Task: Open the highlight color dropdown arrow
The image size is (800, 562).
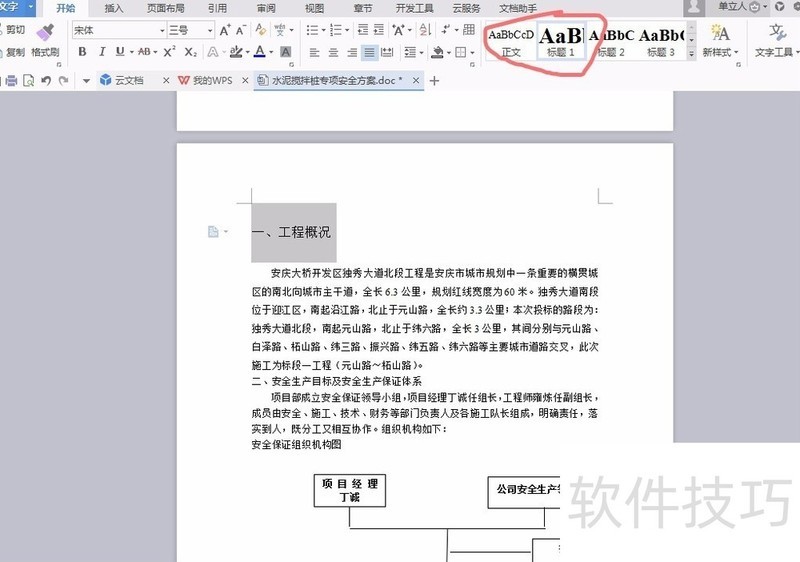Action: click(x=247, y=52)
